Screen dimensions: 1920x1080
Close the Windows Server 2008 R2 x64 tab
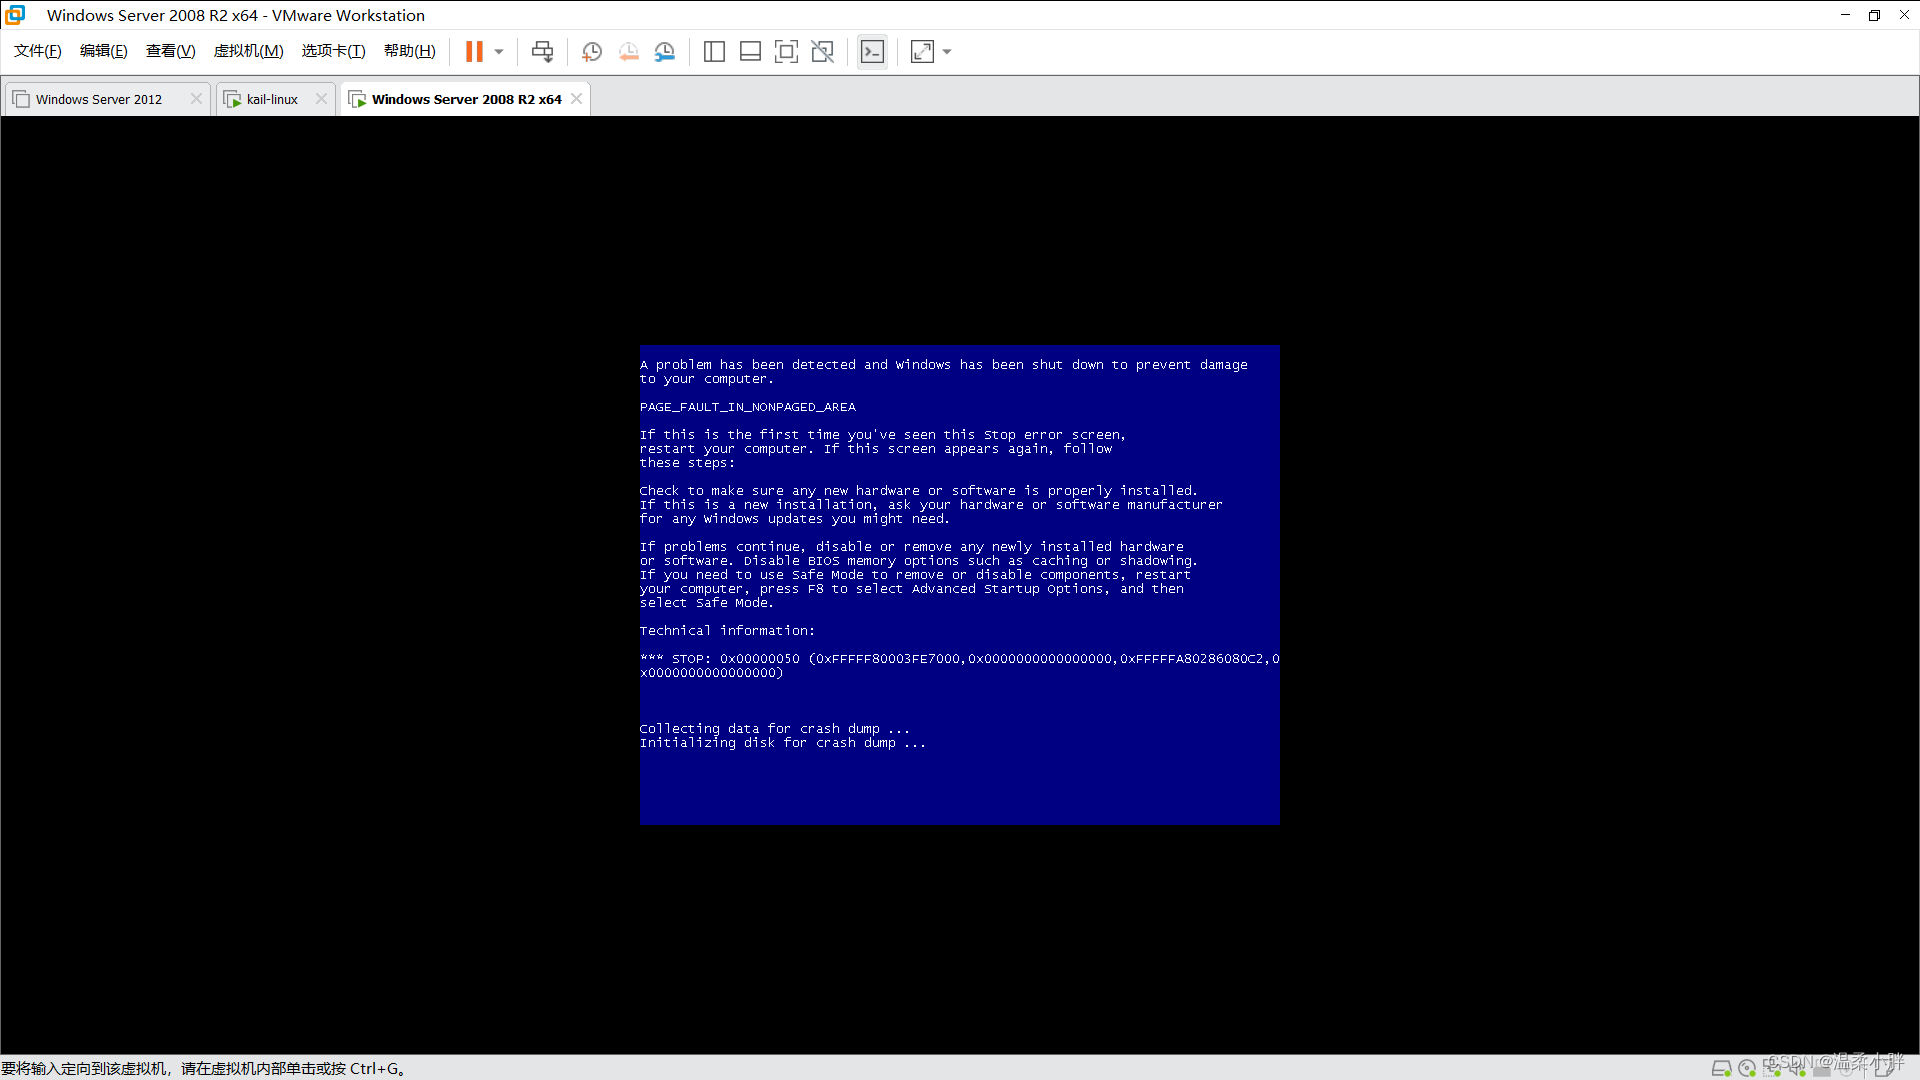(x=576, y=99)
